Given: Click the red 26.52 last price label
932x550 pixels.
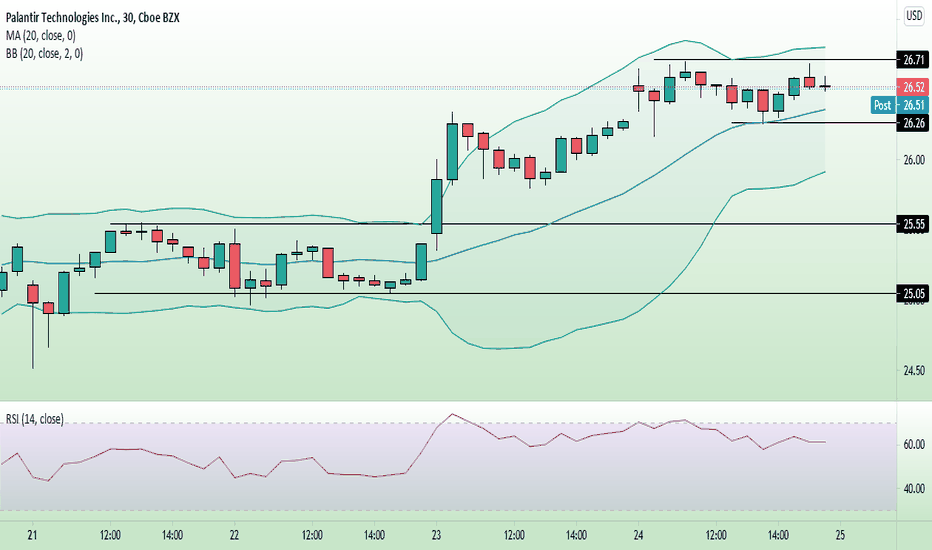Looking at the screenshot, I should click(913, 87).
